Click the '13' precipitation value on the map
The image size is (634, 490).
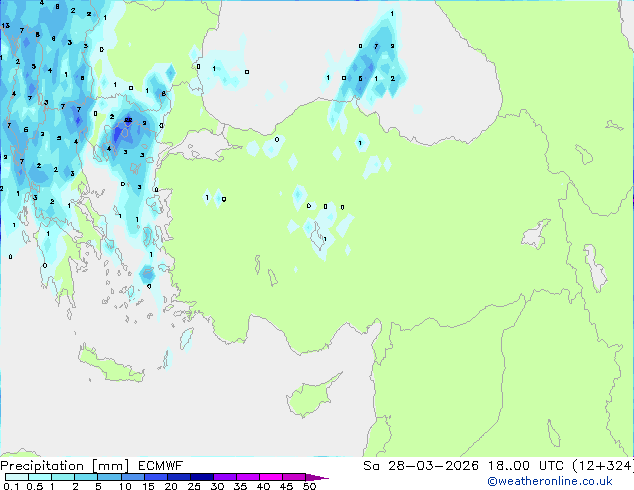tap(6, 25)
